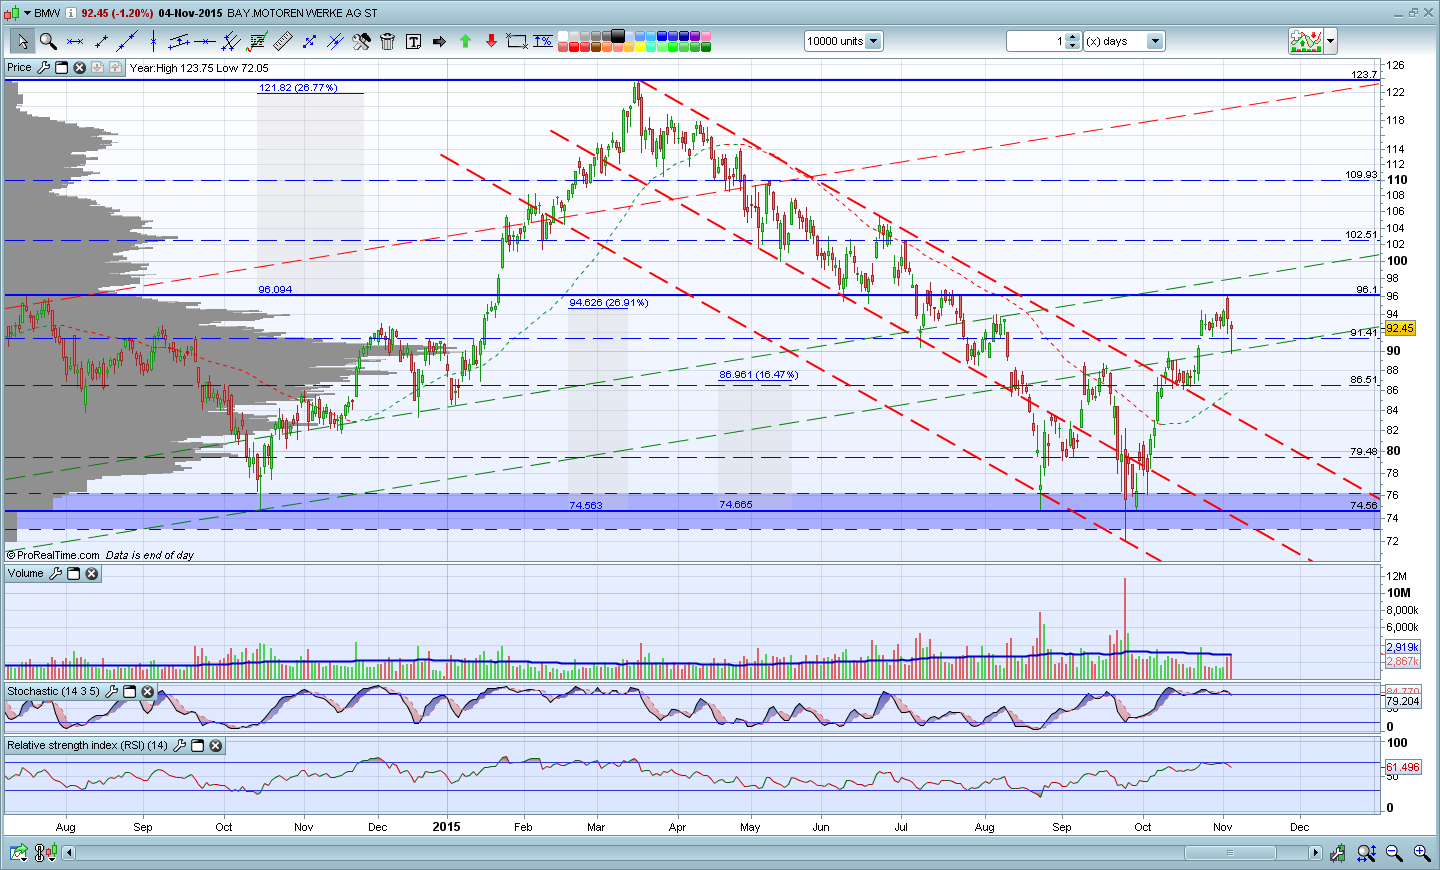Open Price panel wrench settings
Image resolution: width=1440 pixels, height=870 pixels.
point(43,68)
